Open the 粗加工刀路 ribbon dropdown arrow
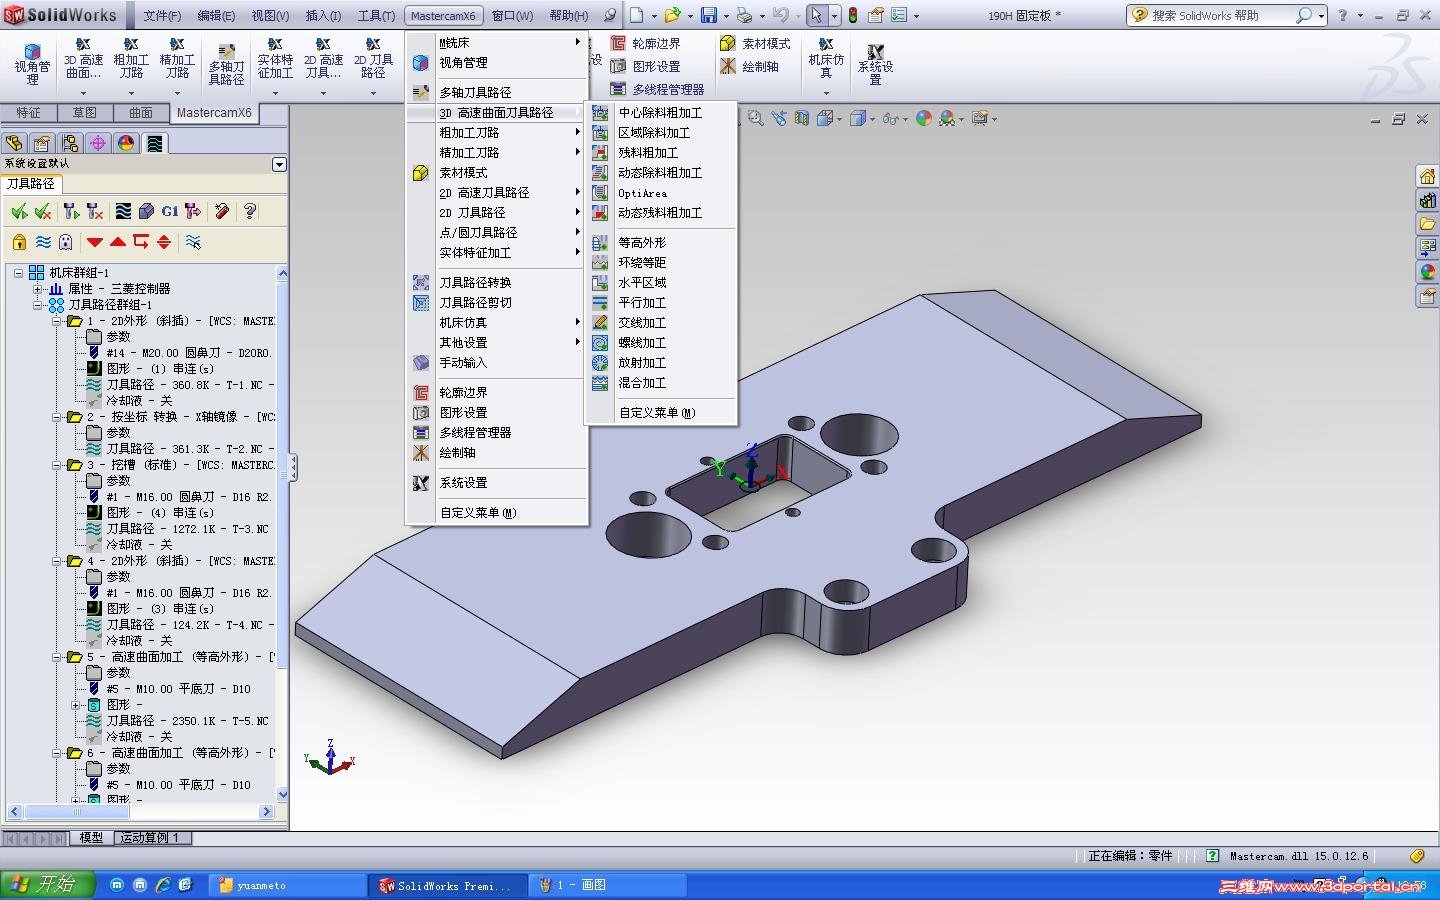Viewport: 1440px width, 900px height. pos(131,94)
